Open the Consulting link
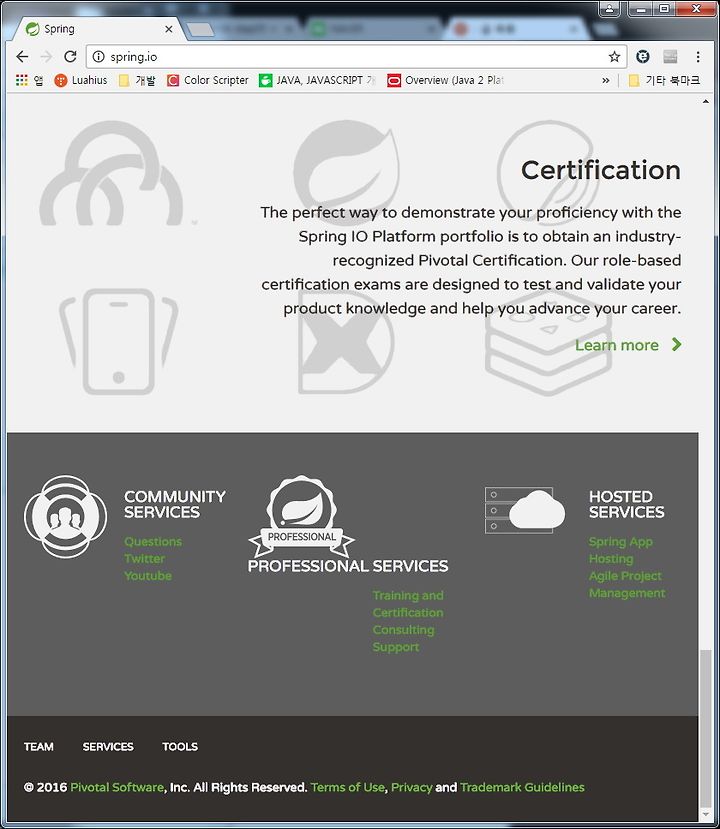Viewport: 720px width, 829px height. coord(403,630)
